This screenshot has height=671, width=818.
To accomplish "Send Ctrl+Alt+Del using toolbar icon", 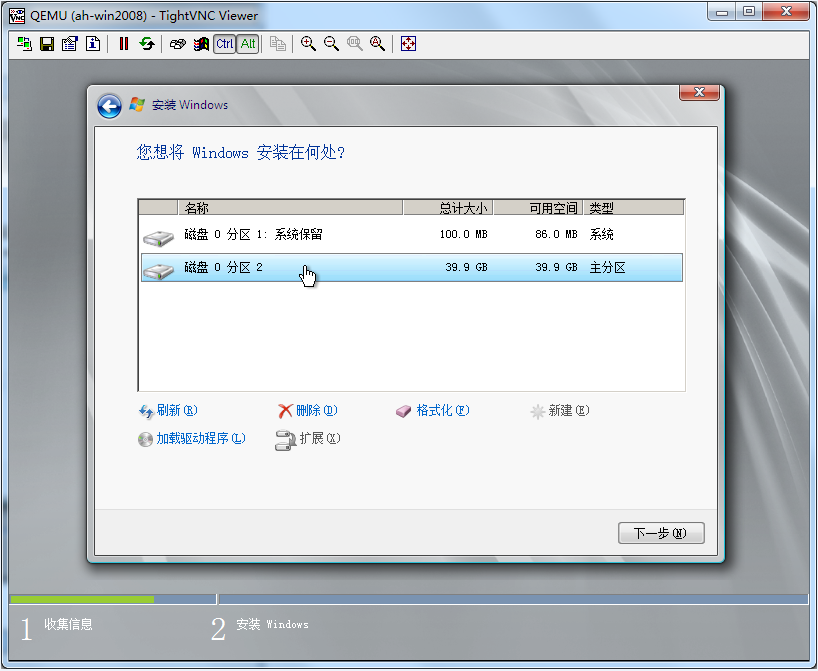I will click(x=177, y=44).
